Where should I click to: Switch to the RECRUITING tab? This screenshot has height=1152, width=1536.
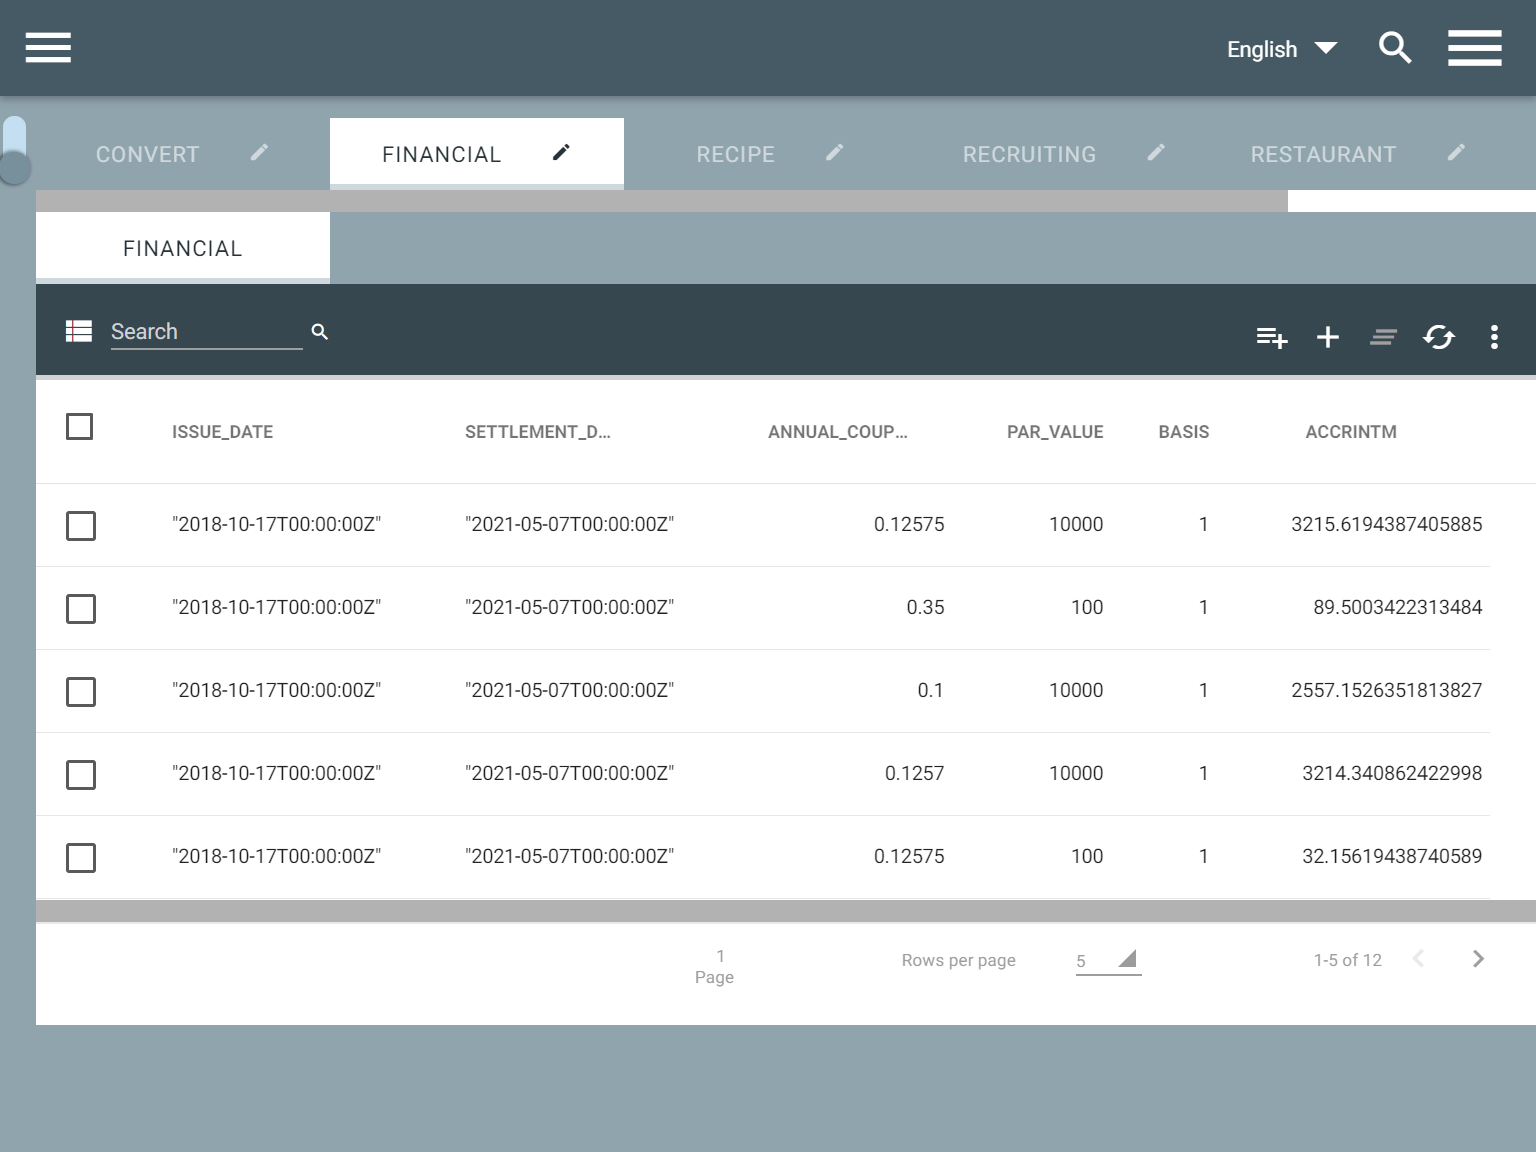1029,154
